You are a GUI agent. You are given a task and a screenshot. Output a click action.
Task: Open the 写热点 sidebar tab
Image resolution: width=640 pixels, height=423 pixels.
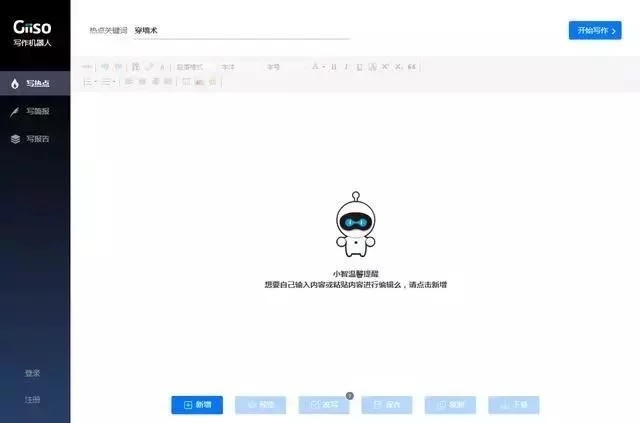pyautogui.click(x=35, y=83)
